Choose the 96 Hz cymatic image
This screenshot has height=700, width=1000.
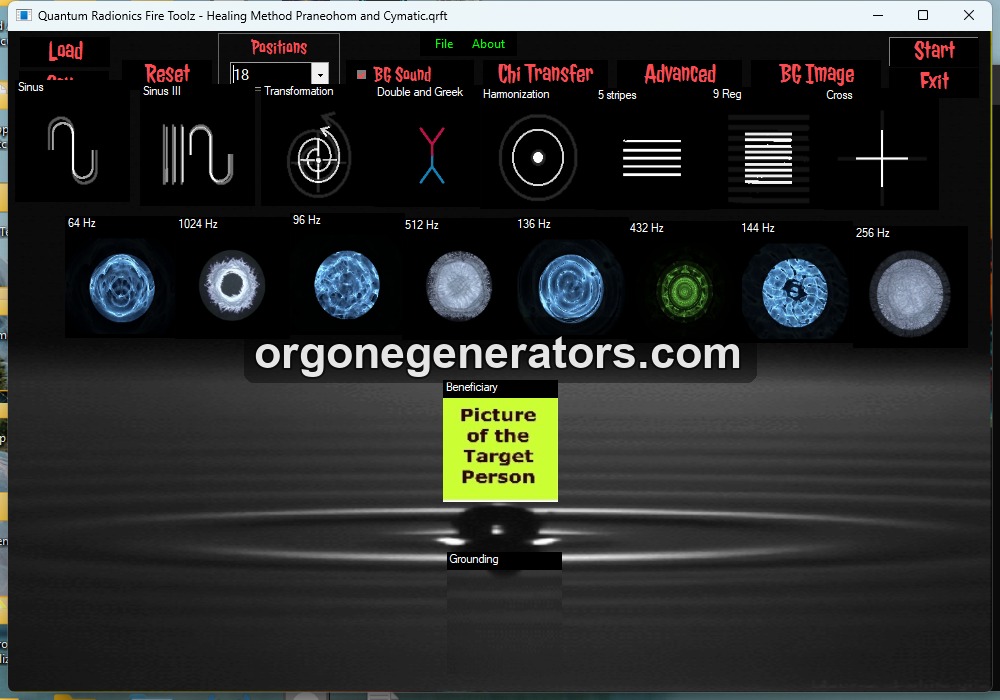pos(347,284)
